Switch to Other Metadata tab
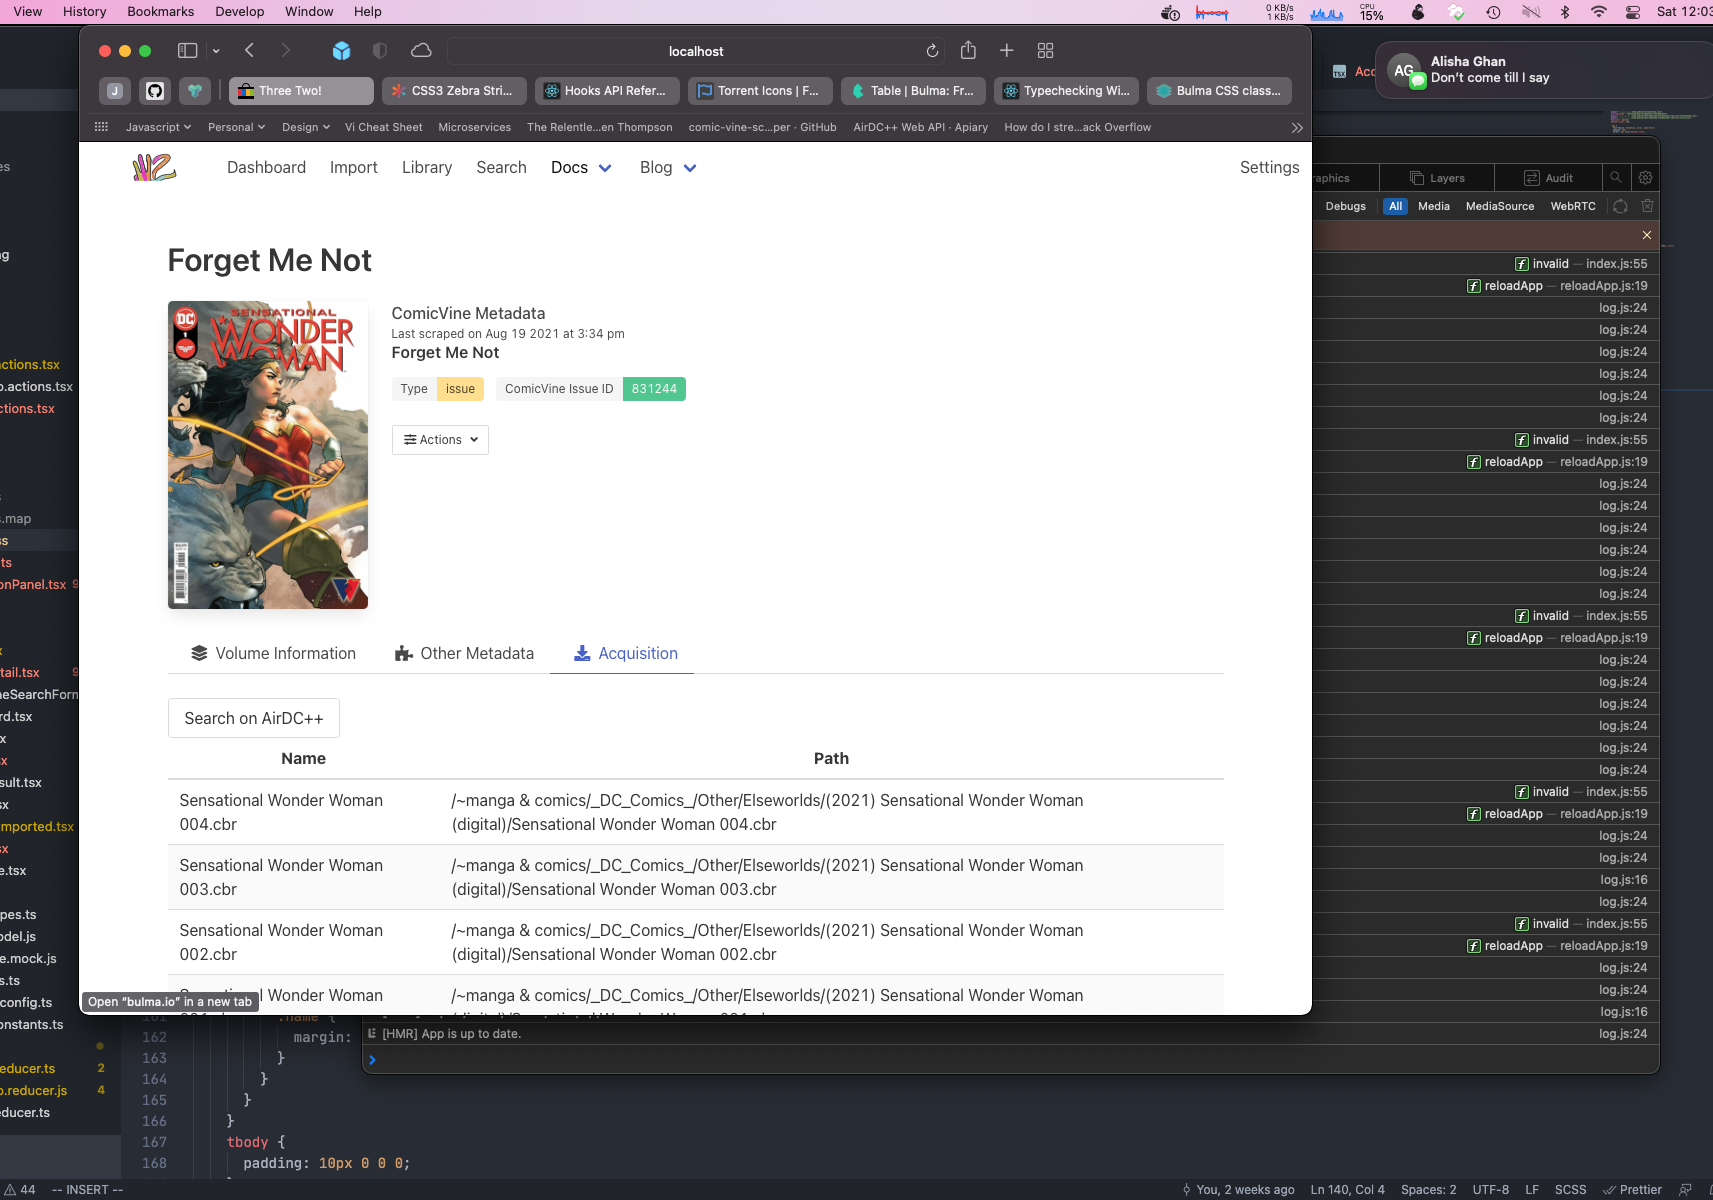 (x=464, y=654)
